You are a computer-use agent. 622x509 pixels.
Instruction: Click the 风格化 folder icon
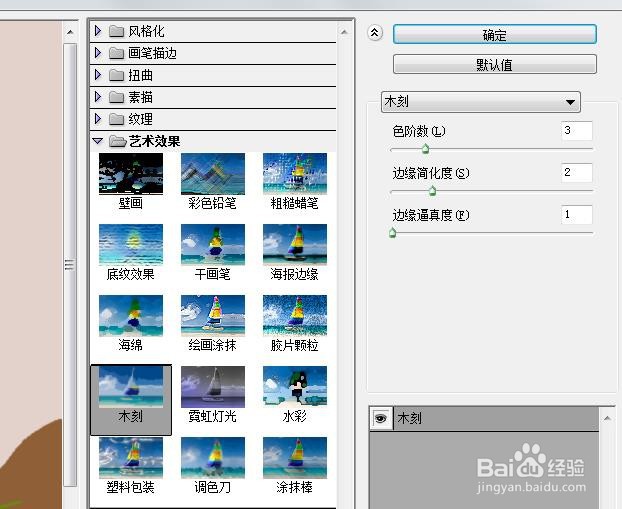point(116,31)
